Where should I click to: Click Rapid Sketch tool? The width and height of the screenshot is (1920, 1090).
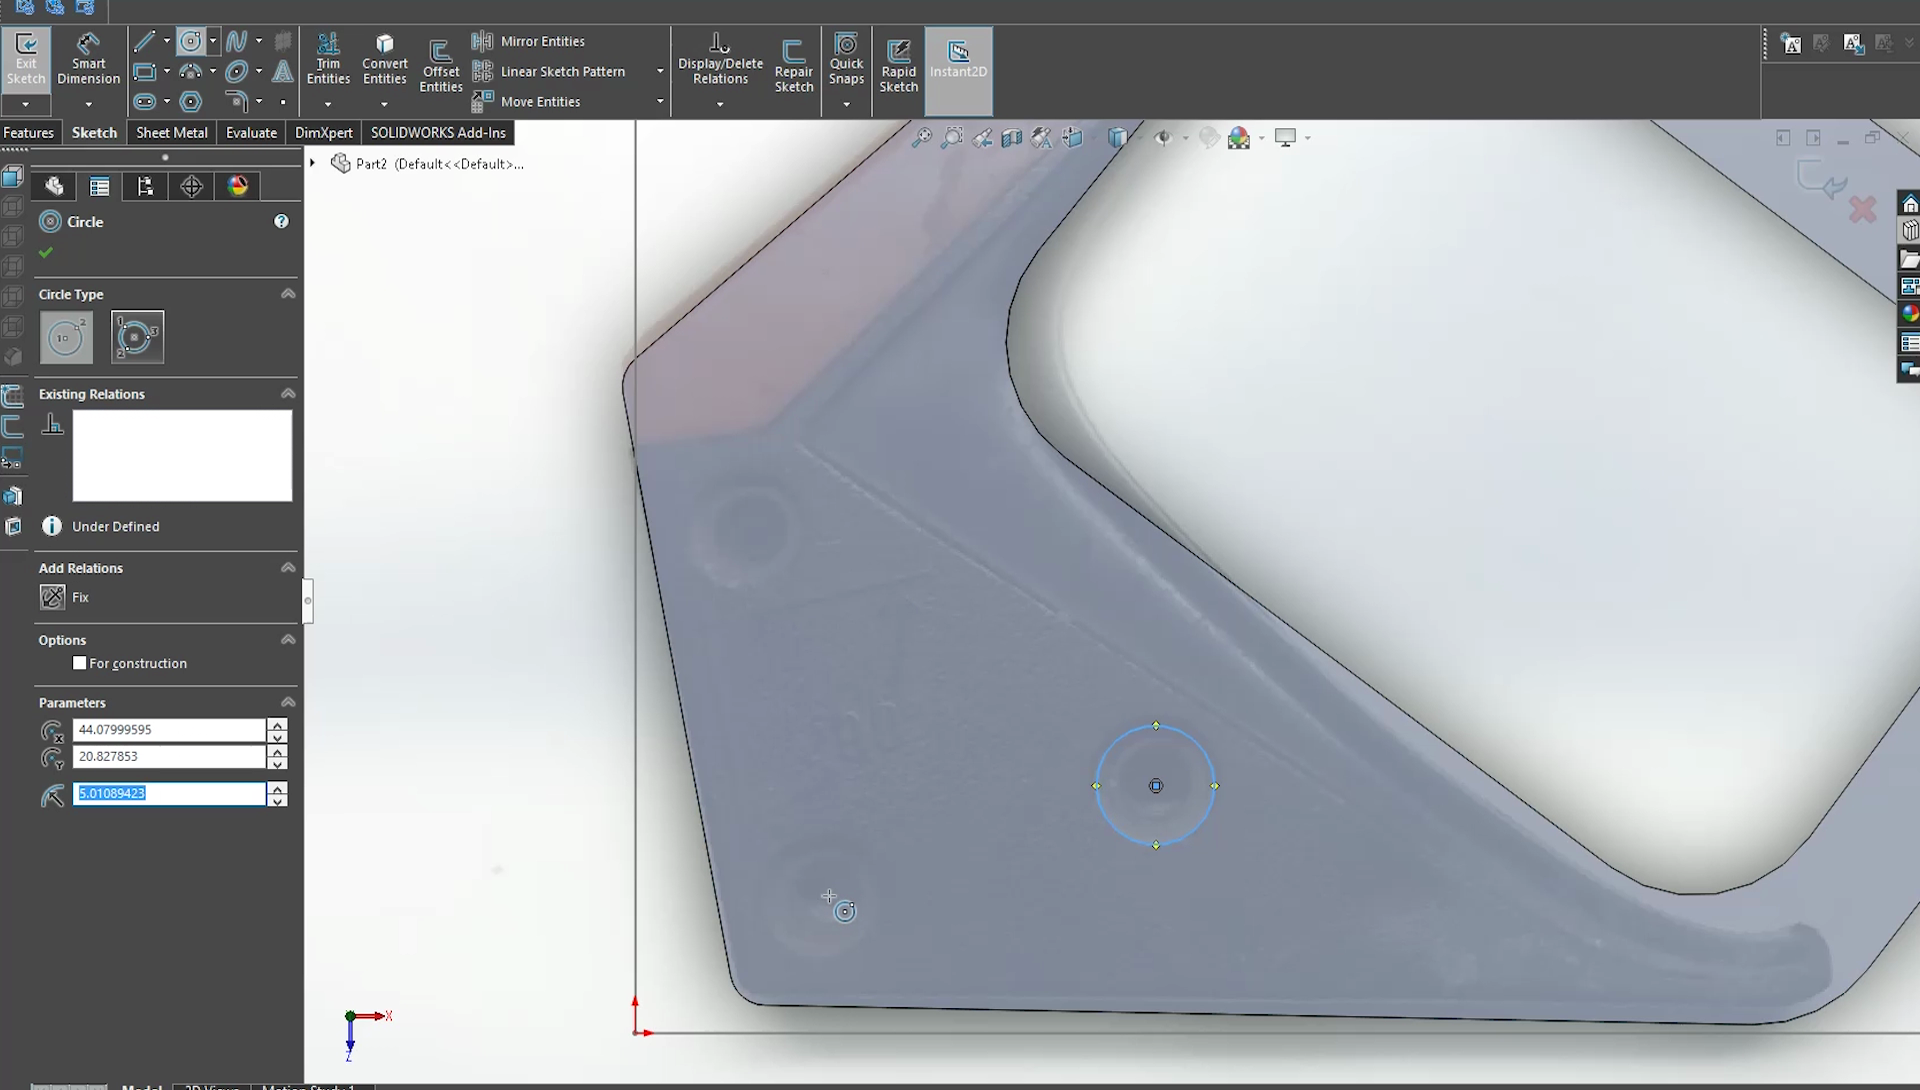click(898, 66)
